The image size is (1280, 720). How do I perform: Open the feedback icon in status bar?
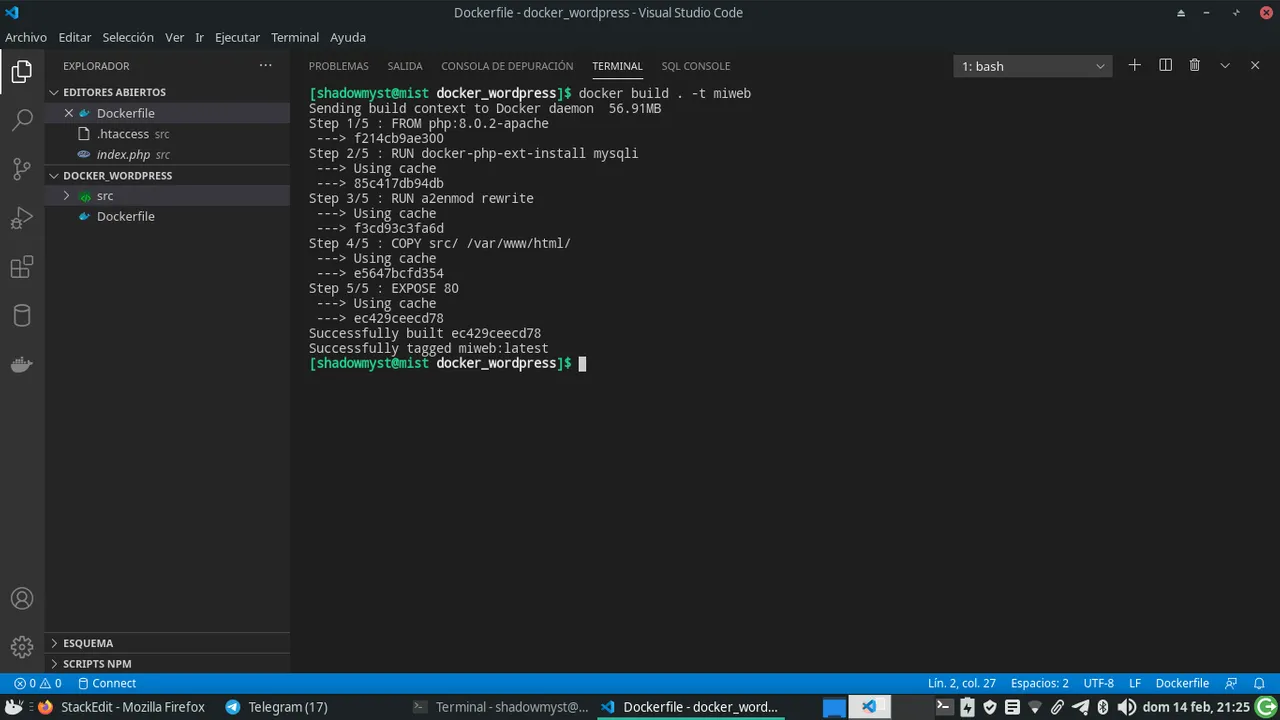pyautogui.click(x=1232, y=683)
